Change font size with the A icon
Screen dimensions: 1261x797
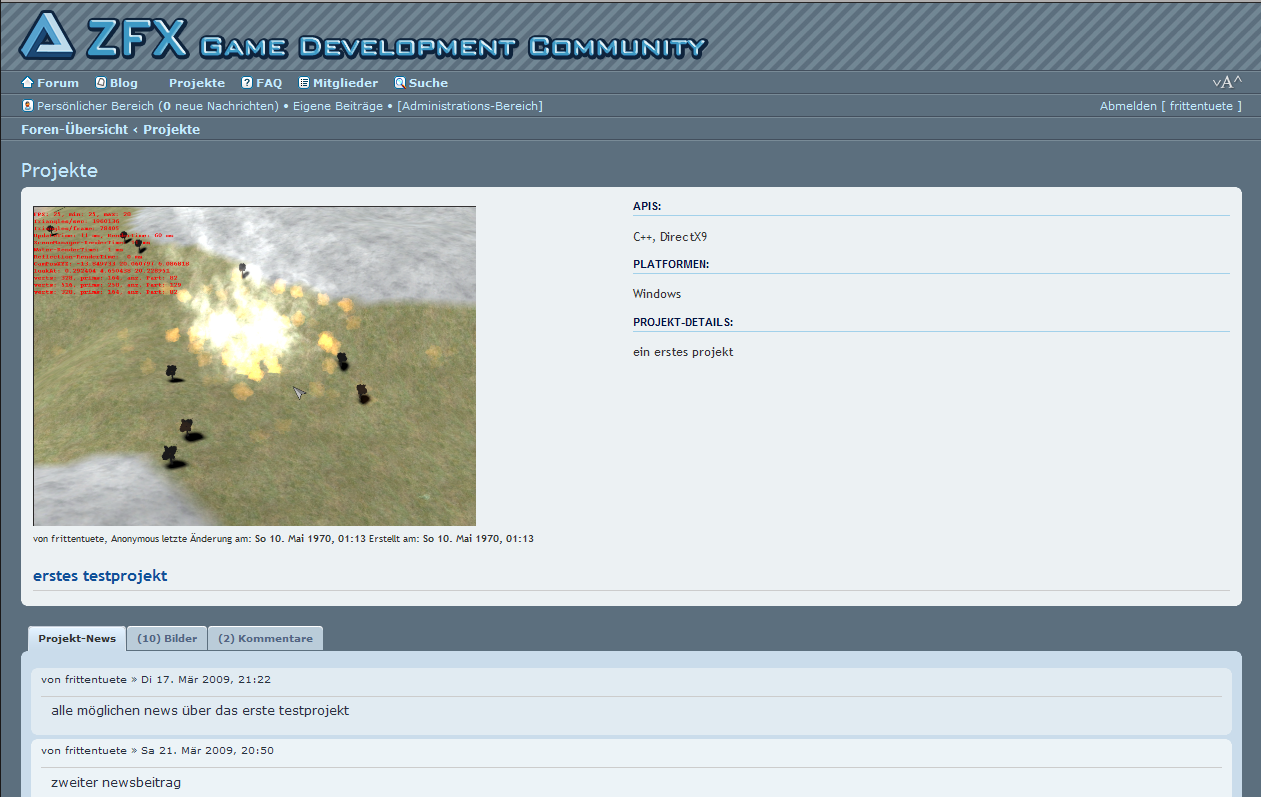click(1227, 82)
